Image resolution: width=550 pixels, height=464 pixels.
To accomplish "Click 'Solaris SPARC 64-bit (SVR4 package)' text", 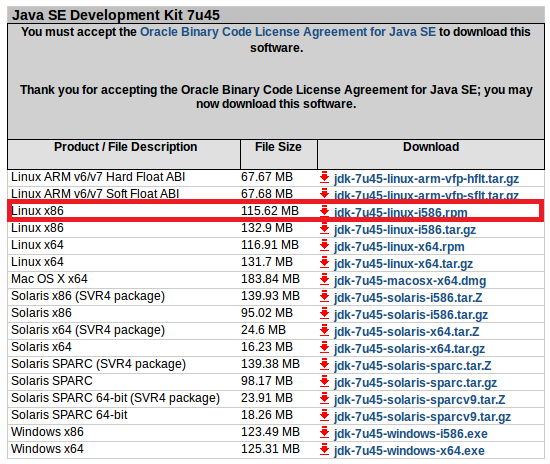I will 115,398.
